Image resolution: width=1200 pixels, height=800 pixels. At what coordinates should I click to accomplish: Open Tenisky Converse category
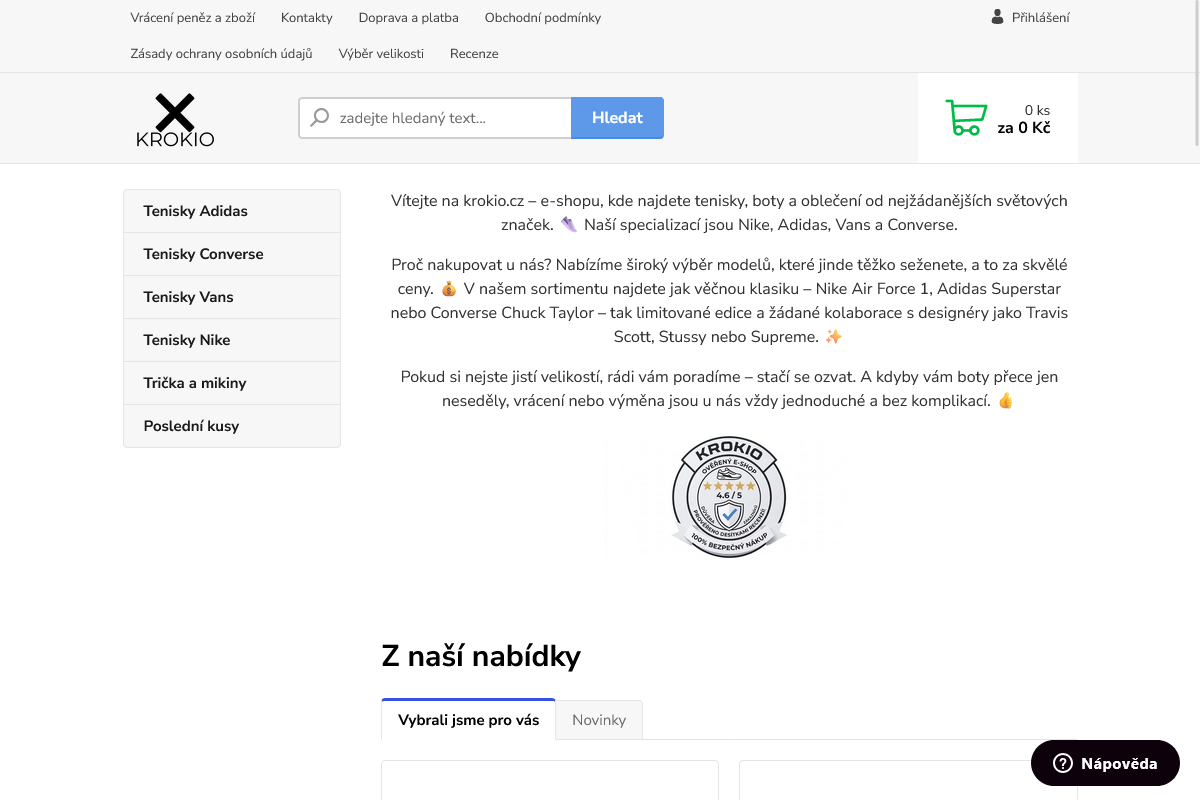point(203,254)
